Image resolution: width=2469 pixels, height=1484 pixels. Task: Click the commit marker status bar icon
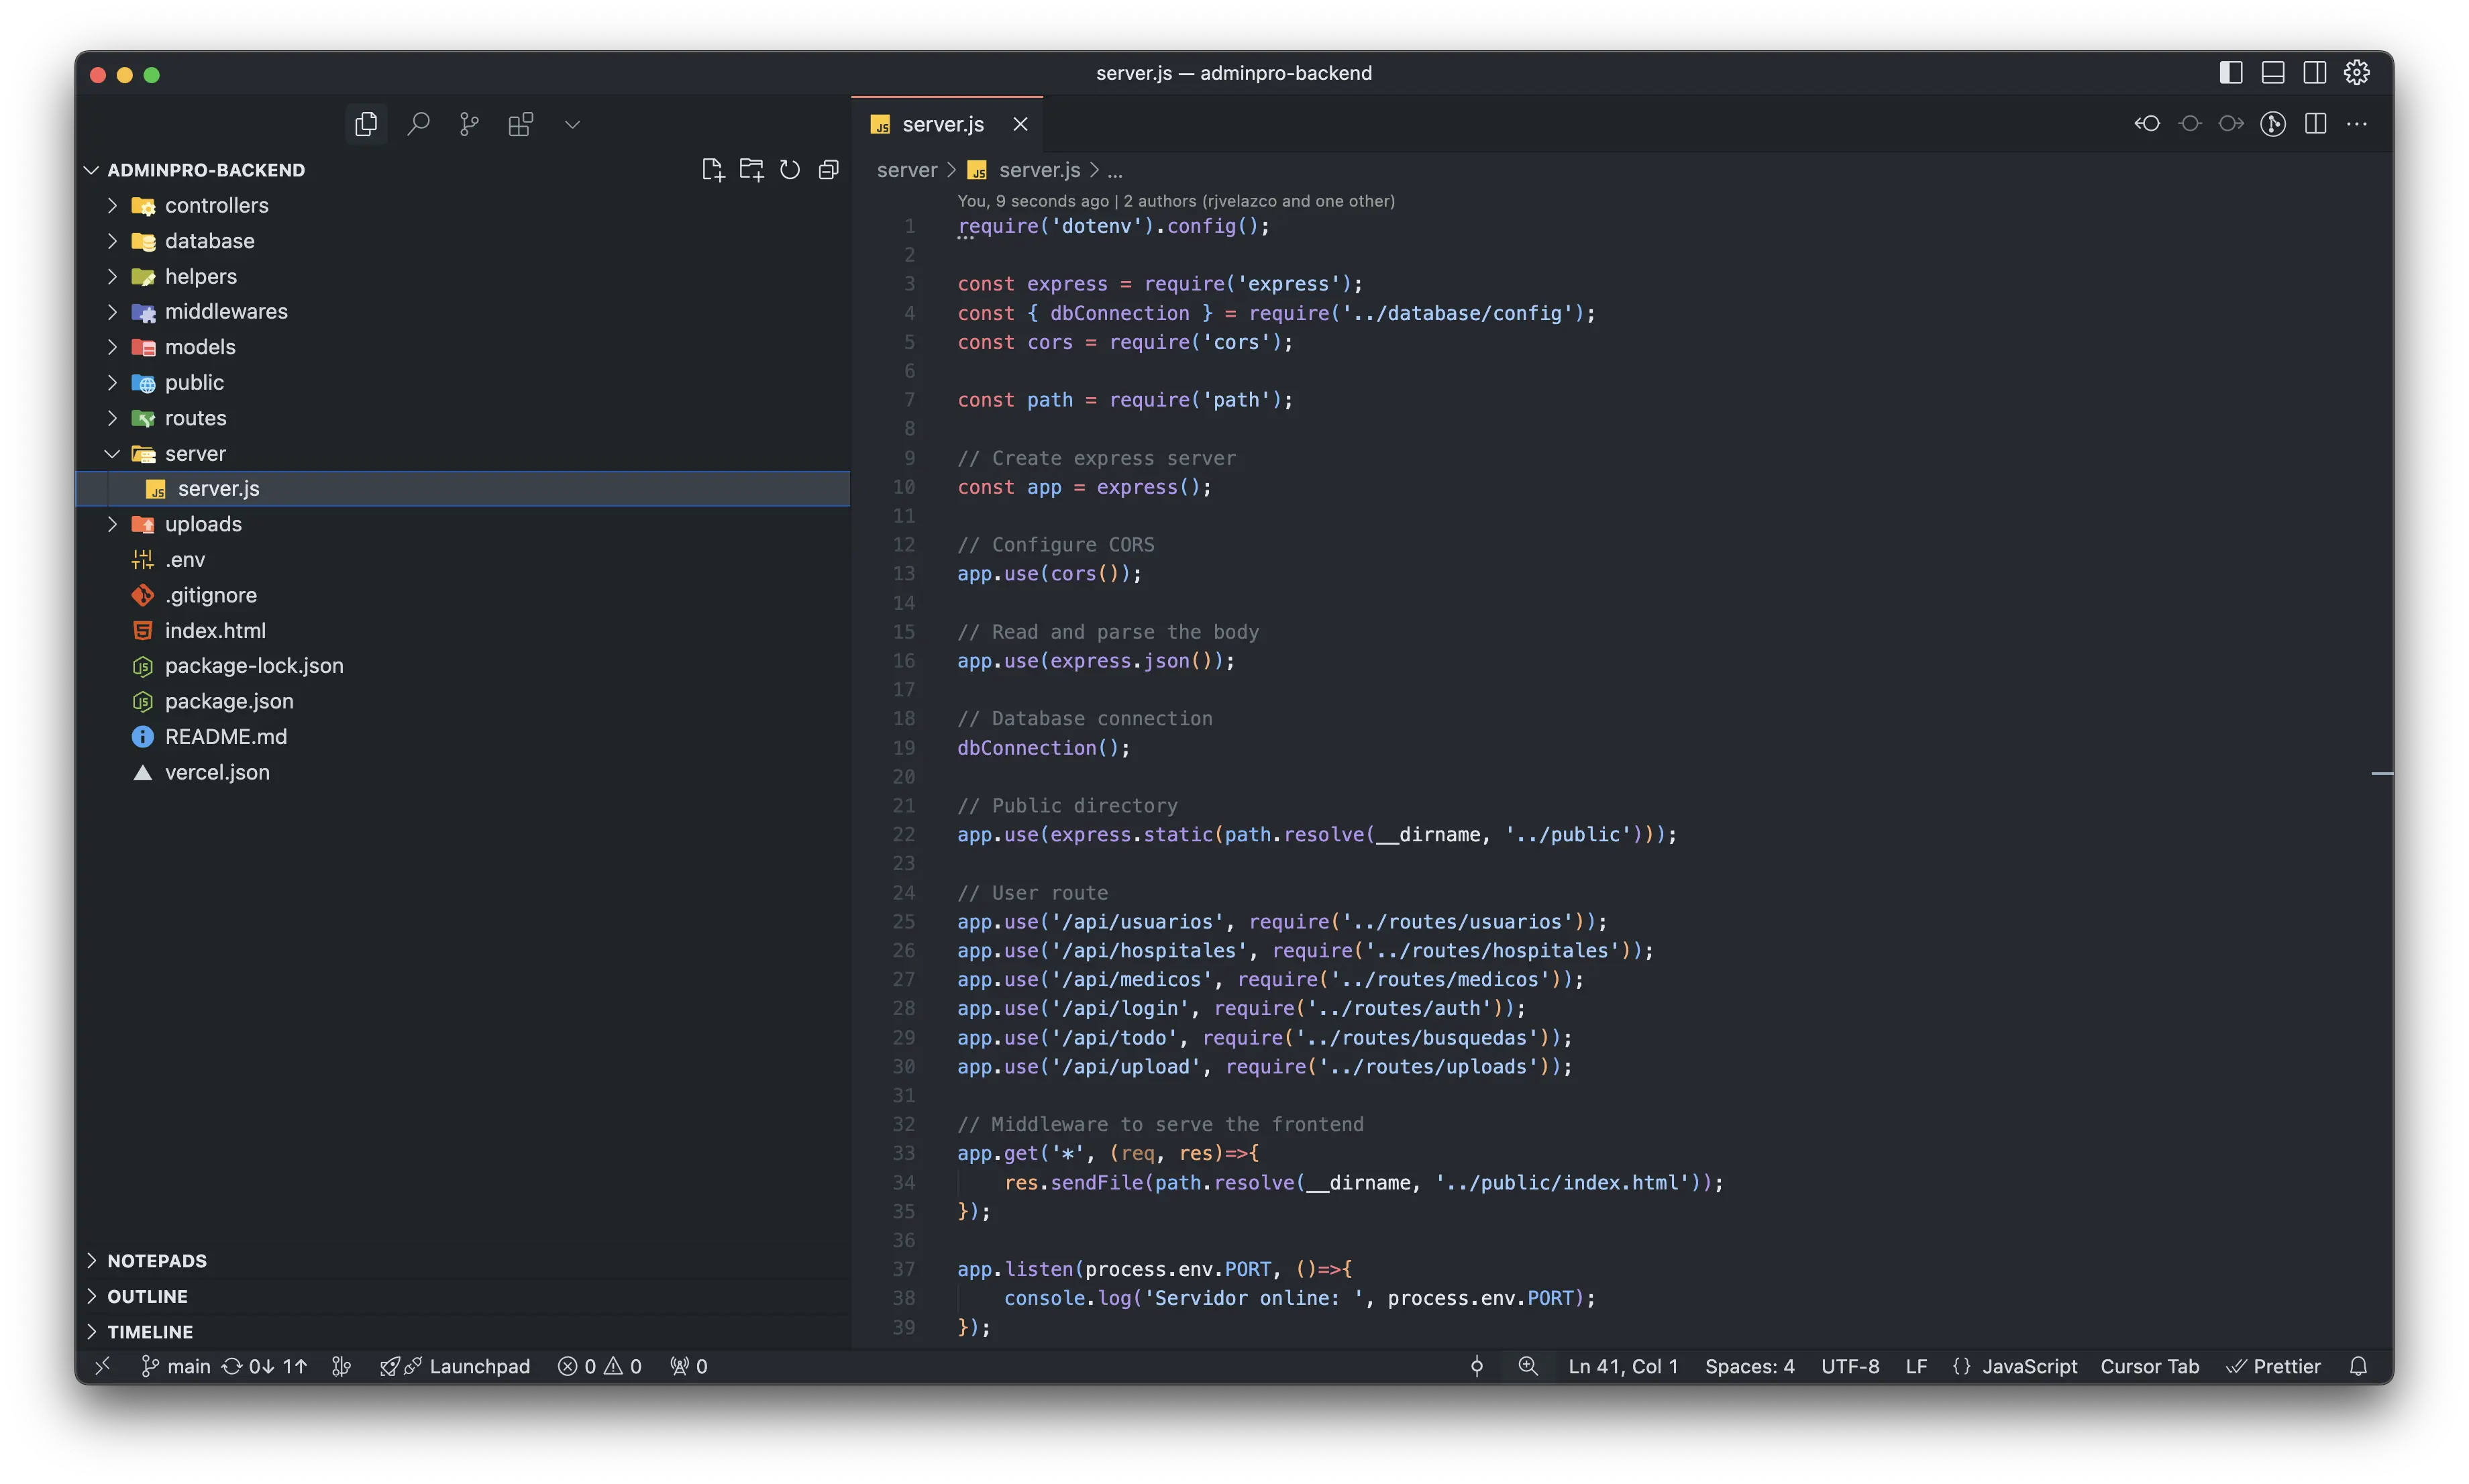pos(1477,1366)
